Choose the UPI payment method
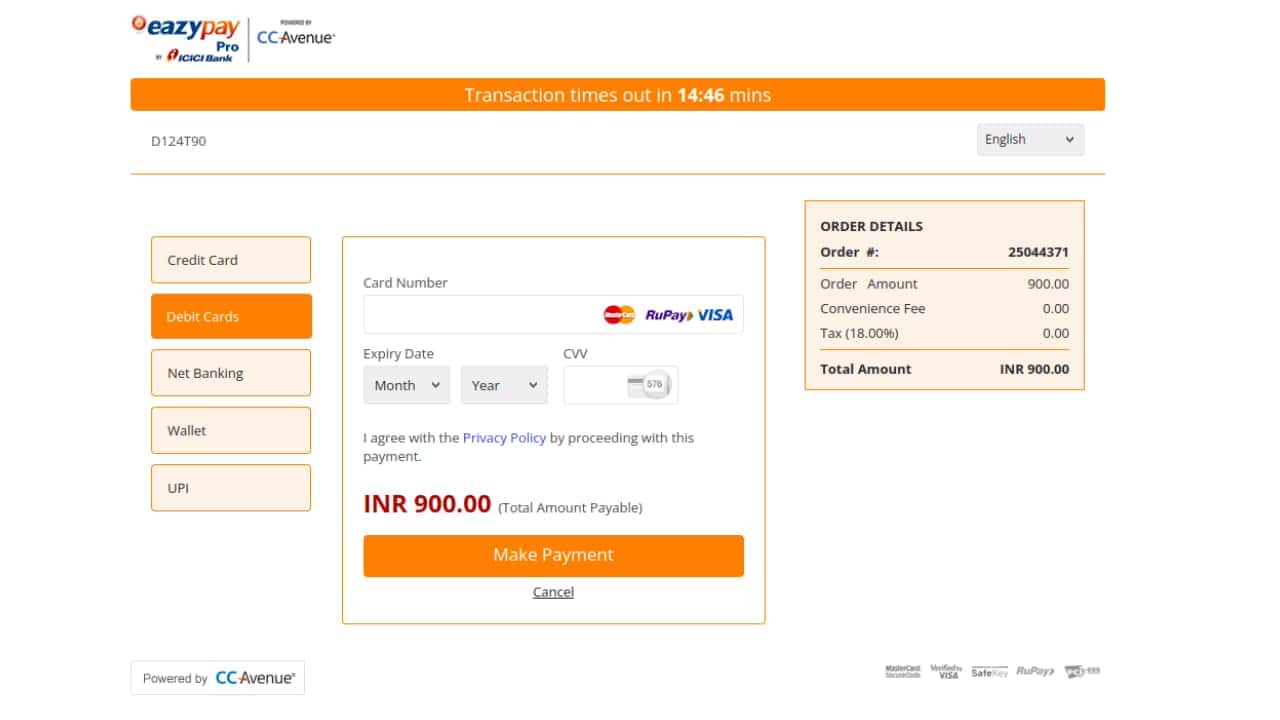 point(231,488)
